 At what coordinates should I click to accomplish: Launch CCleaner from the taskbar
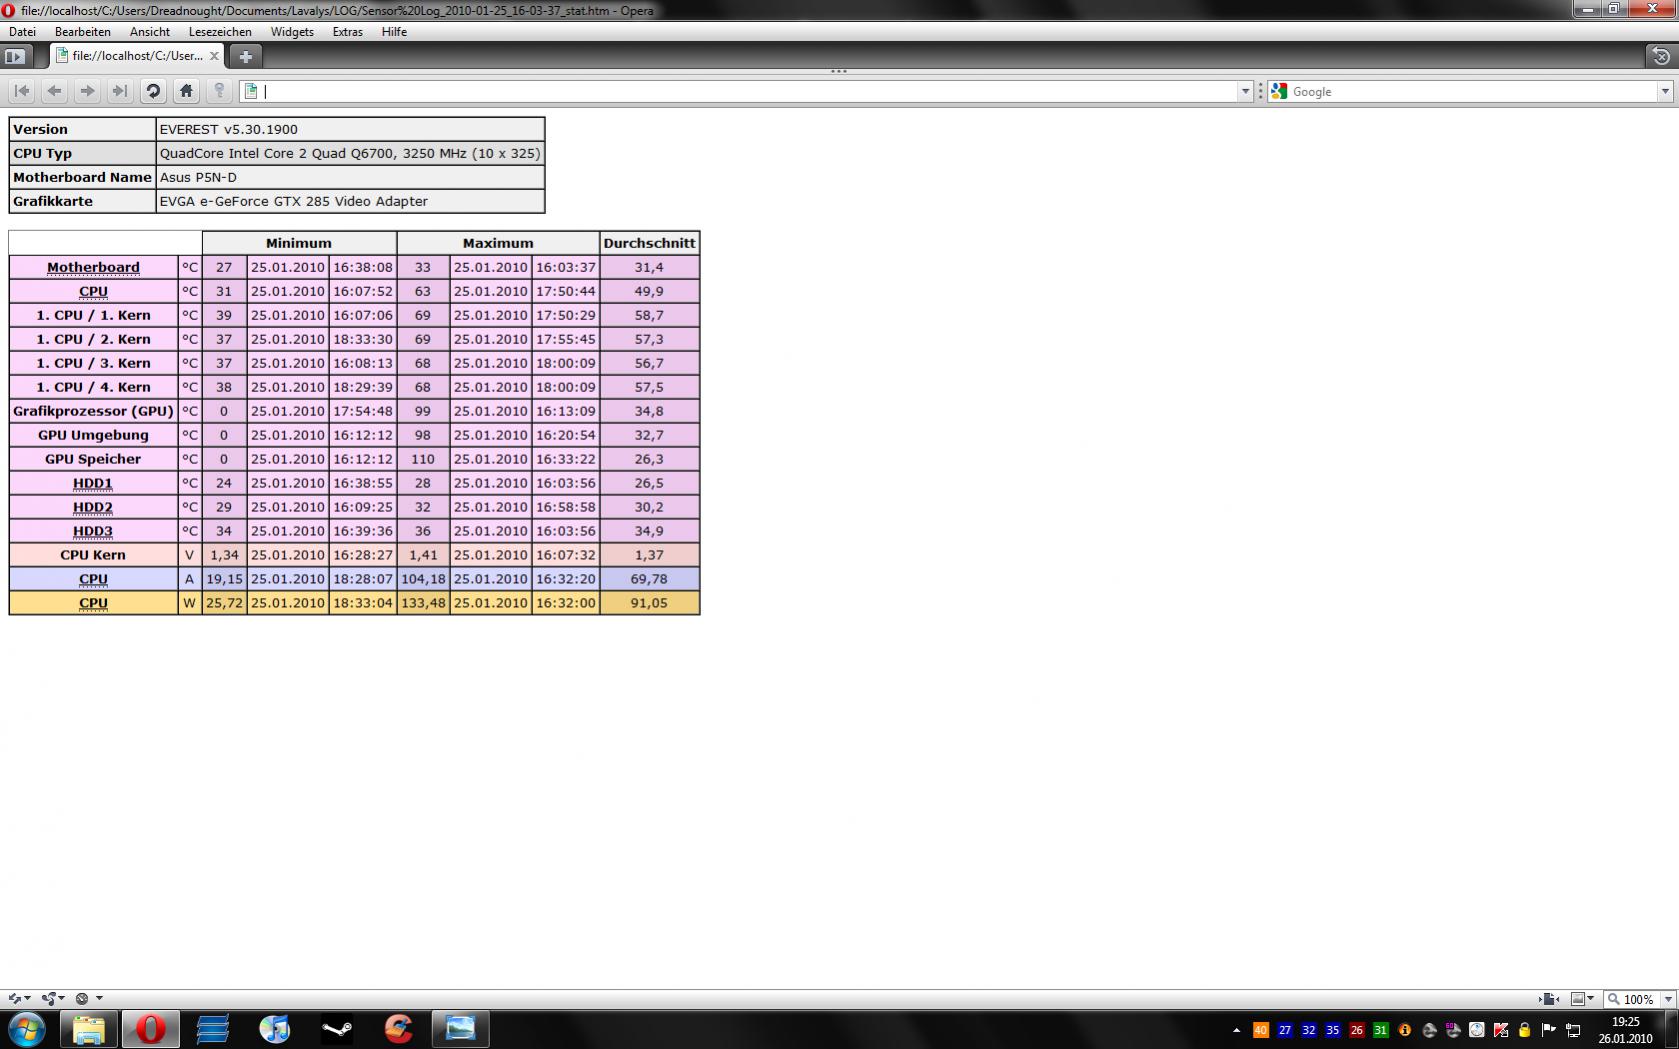click(x=399, y=1029)
